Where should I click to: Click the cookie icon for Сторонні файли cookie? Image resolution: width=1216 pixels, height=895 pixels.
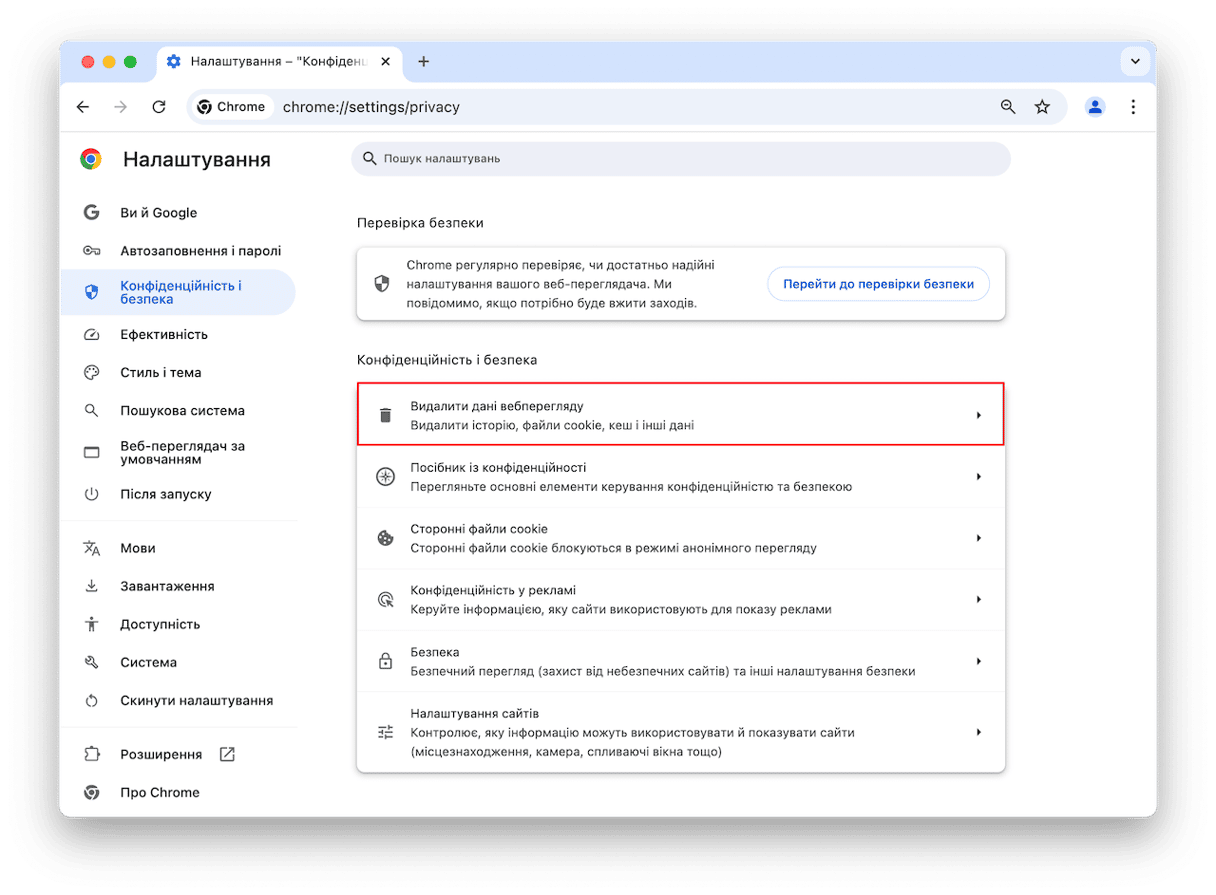click(x=385, y=538)
